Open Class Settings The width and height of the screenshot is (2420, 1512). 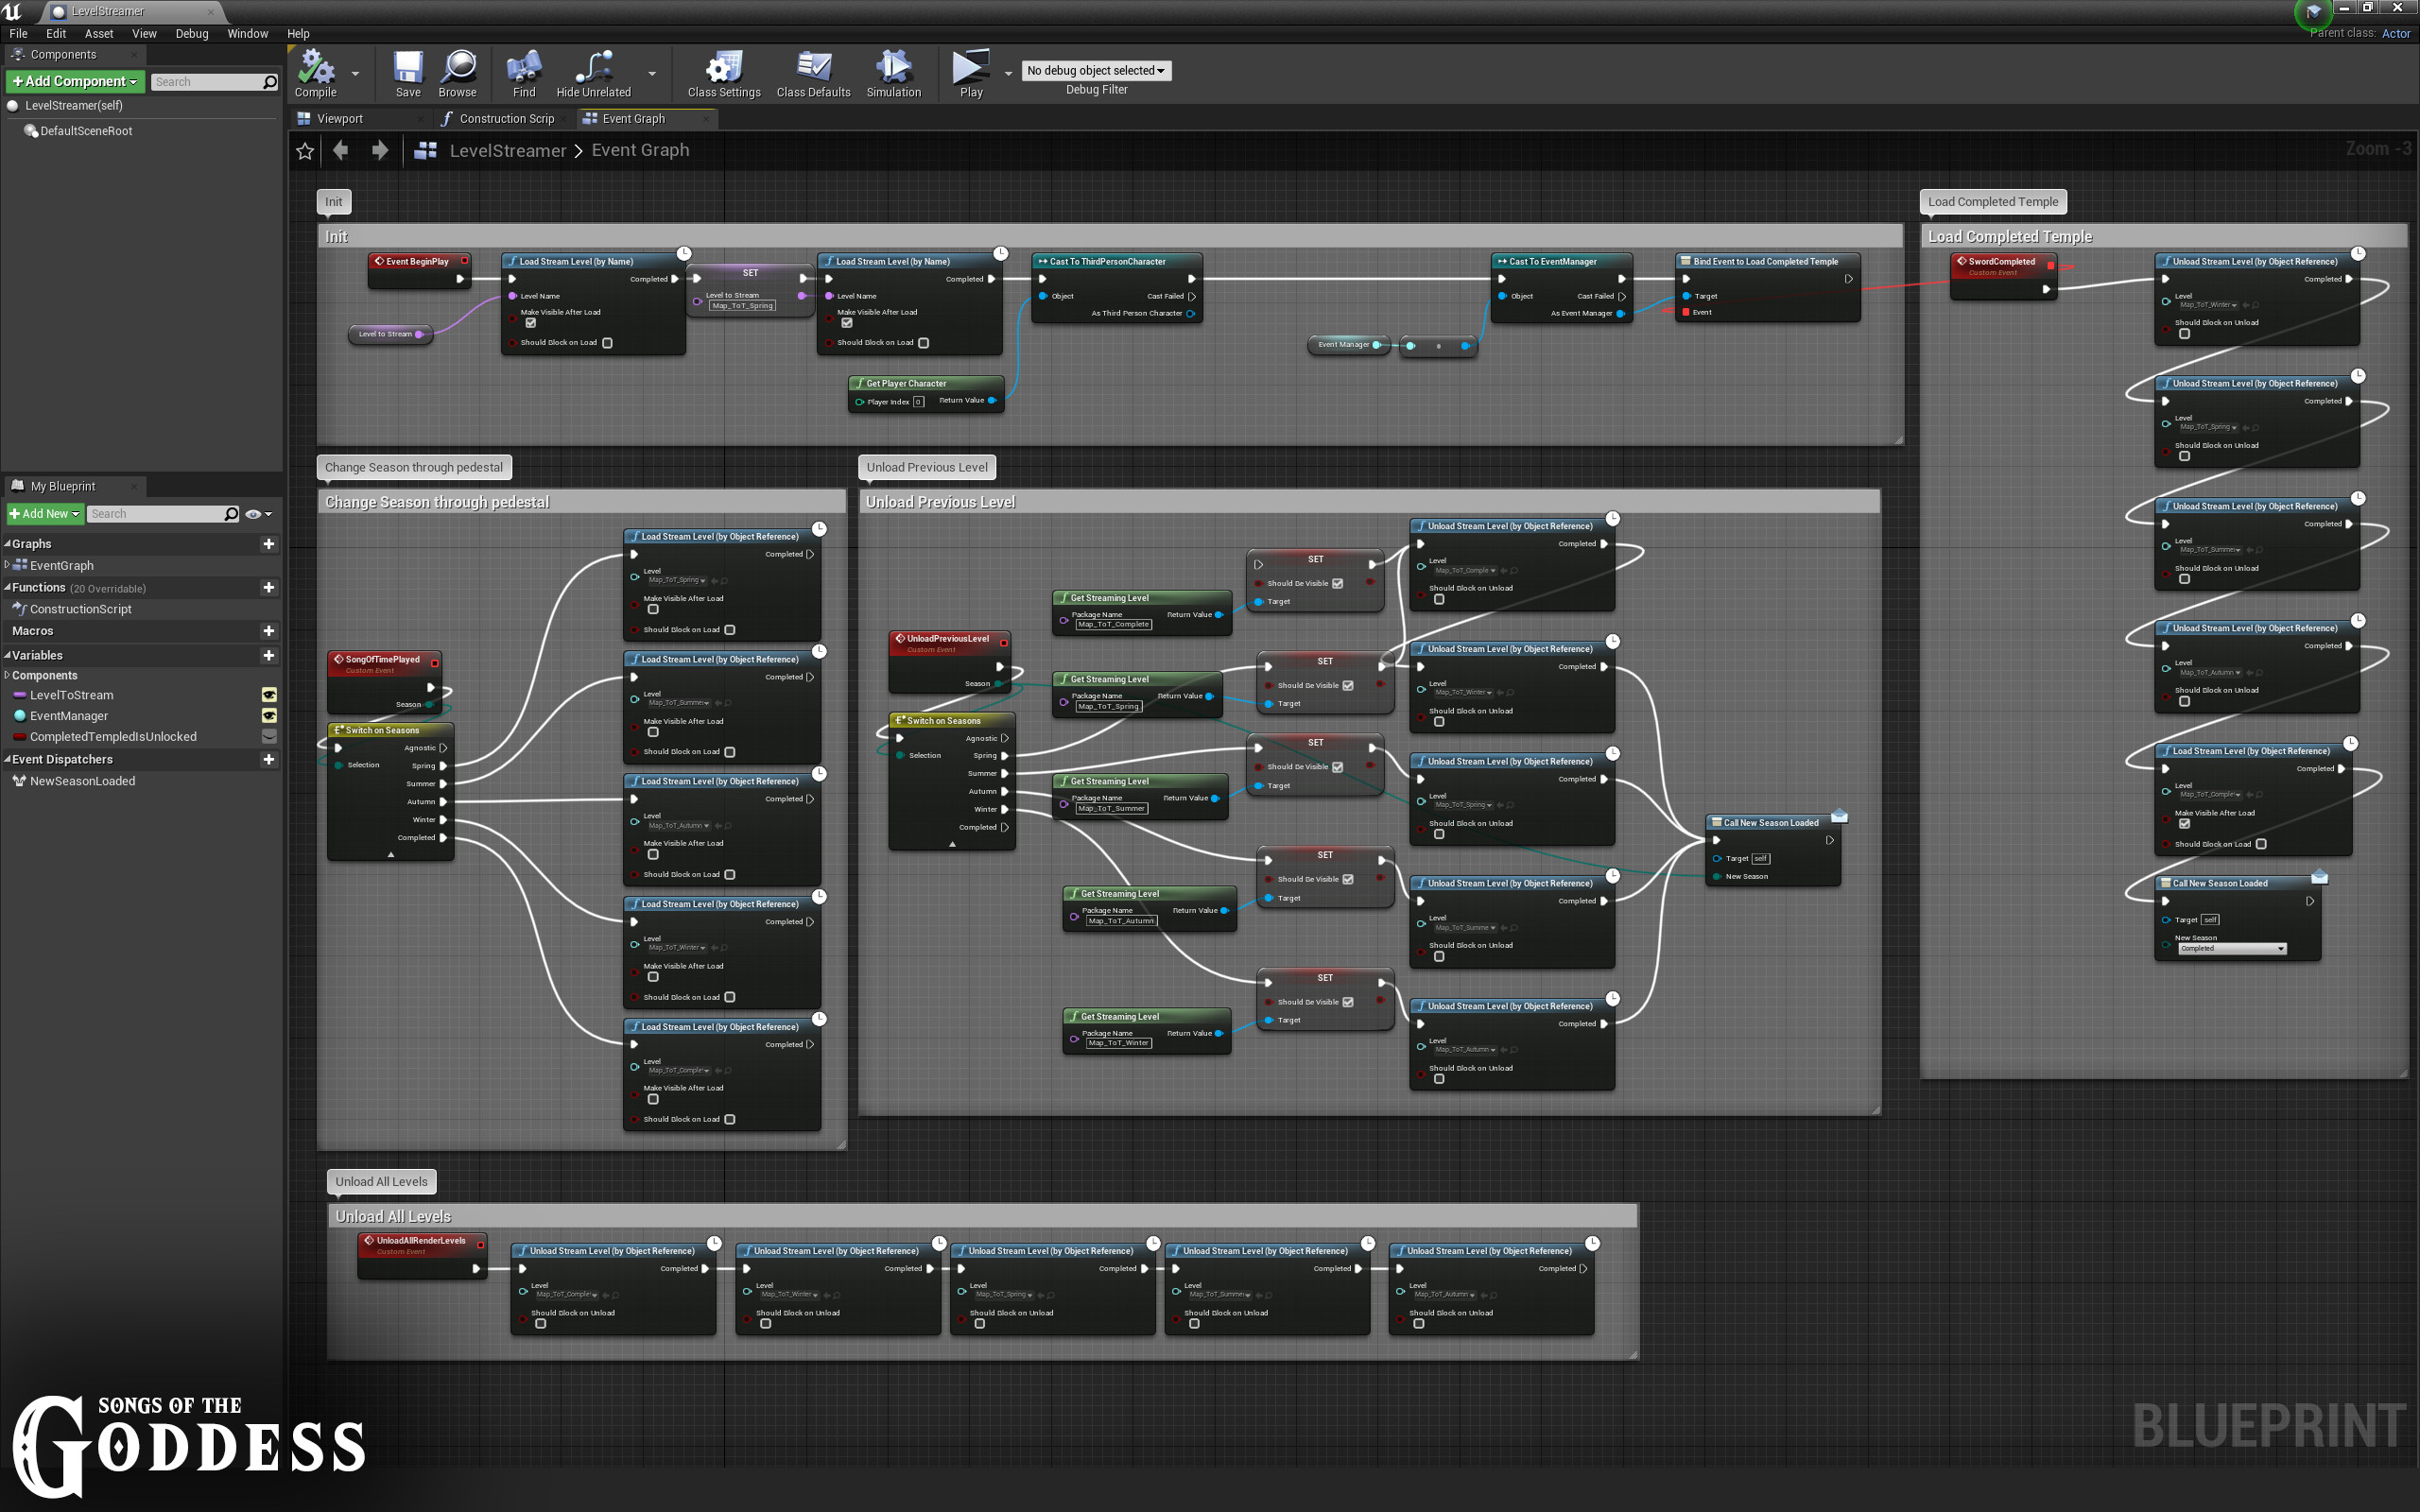point(724,68)
